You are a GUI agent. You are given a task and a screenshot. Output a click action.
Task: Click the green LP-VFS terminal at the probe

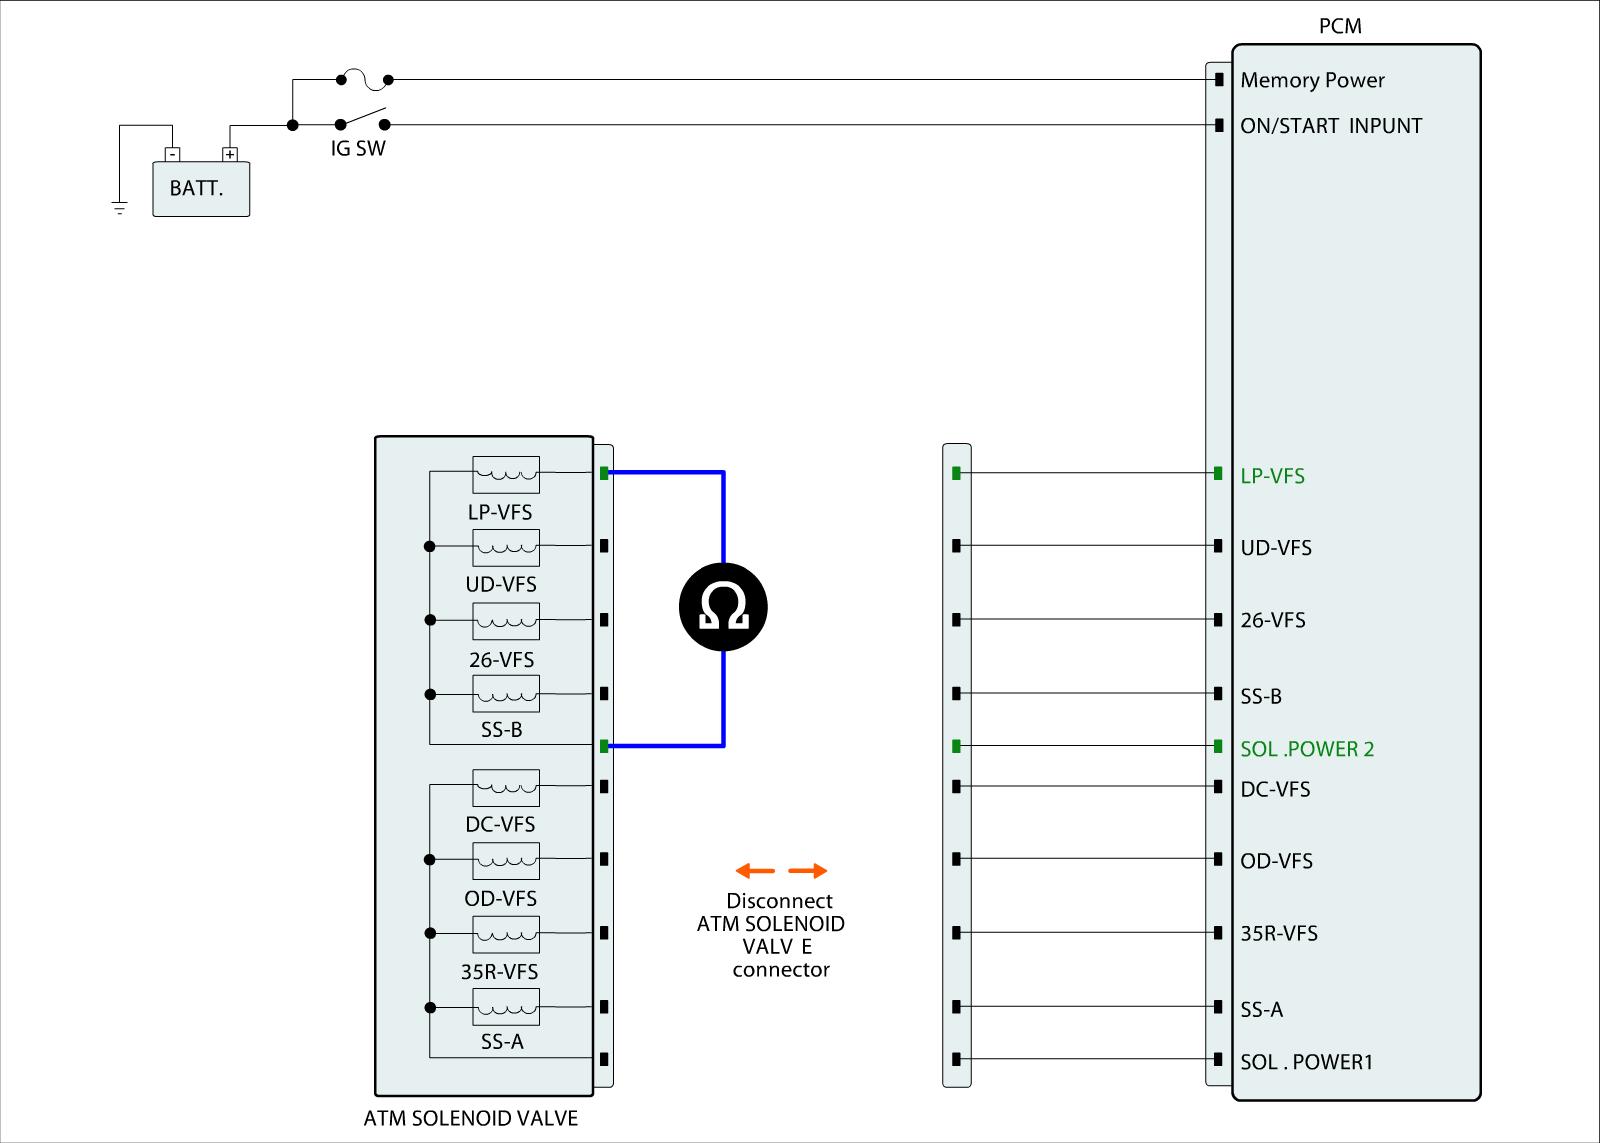click(604, 473)
